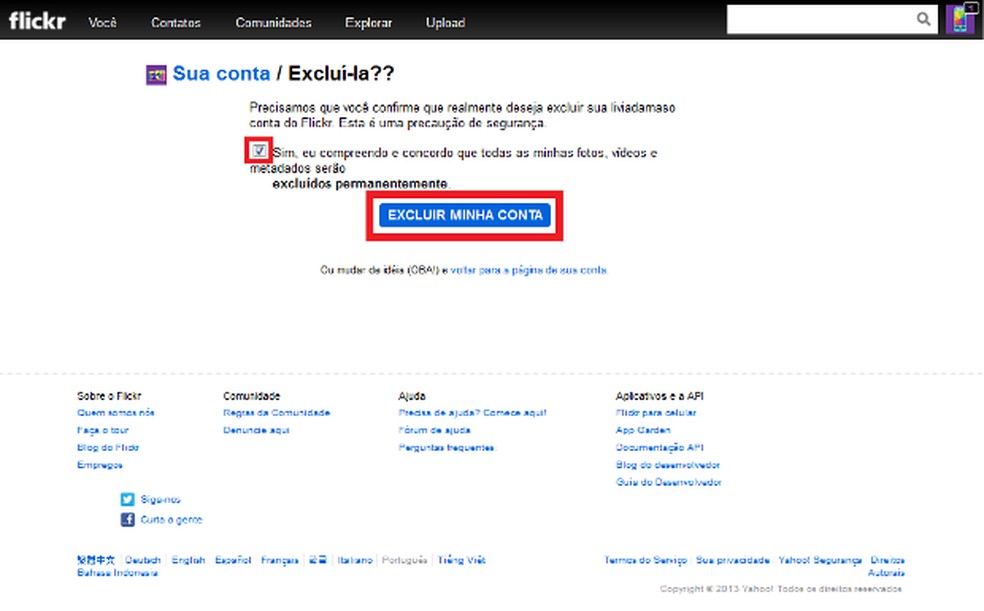
Task: Click Regras da Comunidade
Action: (x=279, y=412)
